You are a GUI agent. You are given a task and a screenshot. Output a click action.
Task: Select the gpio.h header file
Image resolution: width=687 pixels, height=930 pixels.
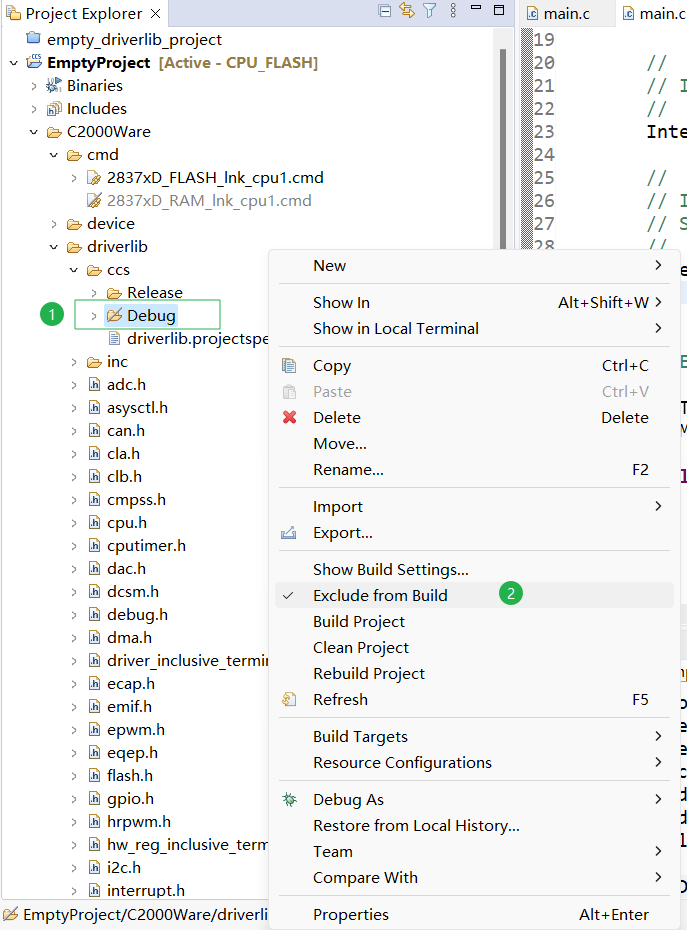point(130,799)
